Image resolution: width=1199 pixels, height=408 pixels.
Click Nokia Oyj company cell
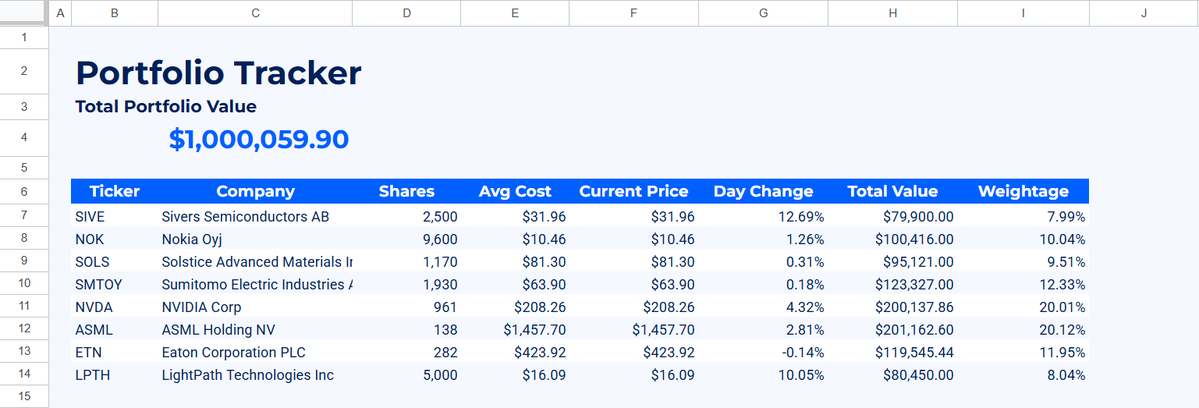[255, 239]
